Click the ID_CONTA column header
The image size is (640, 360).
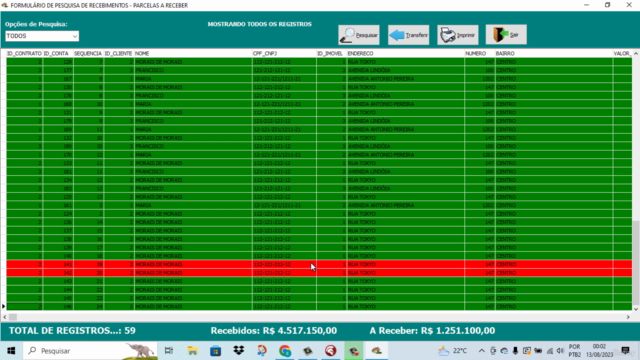click(x=58, y=53)
